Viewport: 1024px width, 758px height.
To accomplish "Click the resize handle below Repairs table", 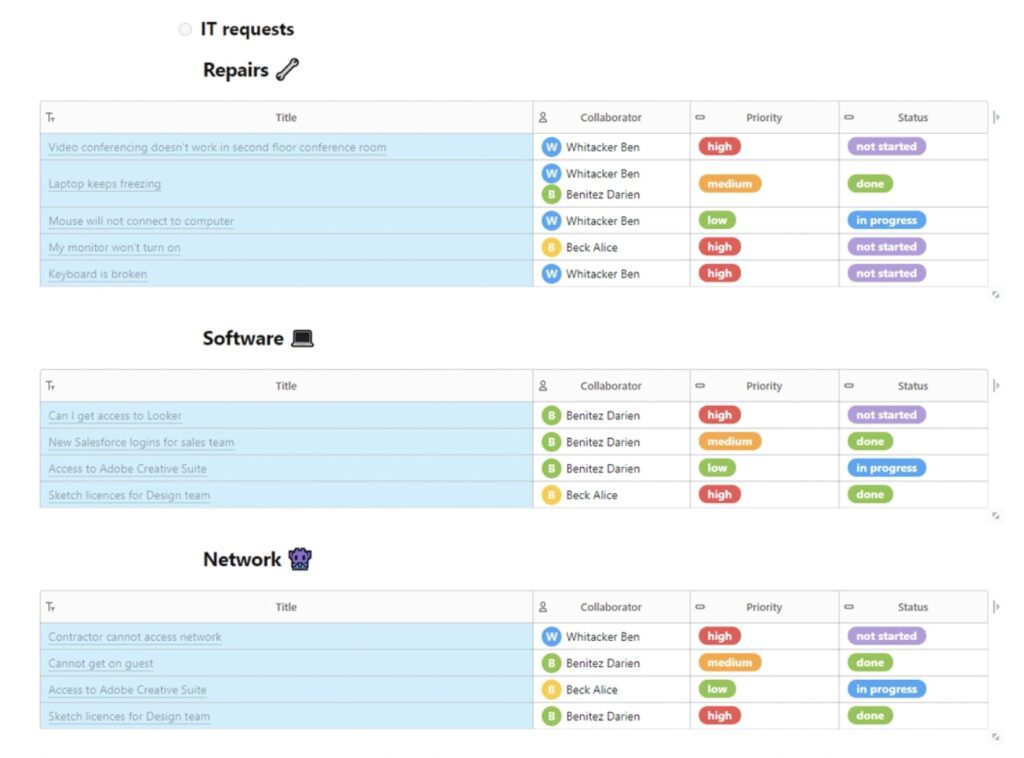I will point(996,294).
